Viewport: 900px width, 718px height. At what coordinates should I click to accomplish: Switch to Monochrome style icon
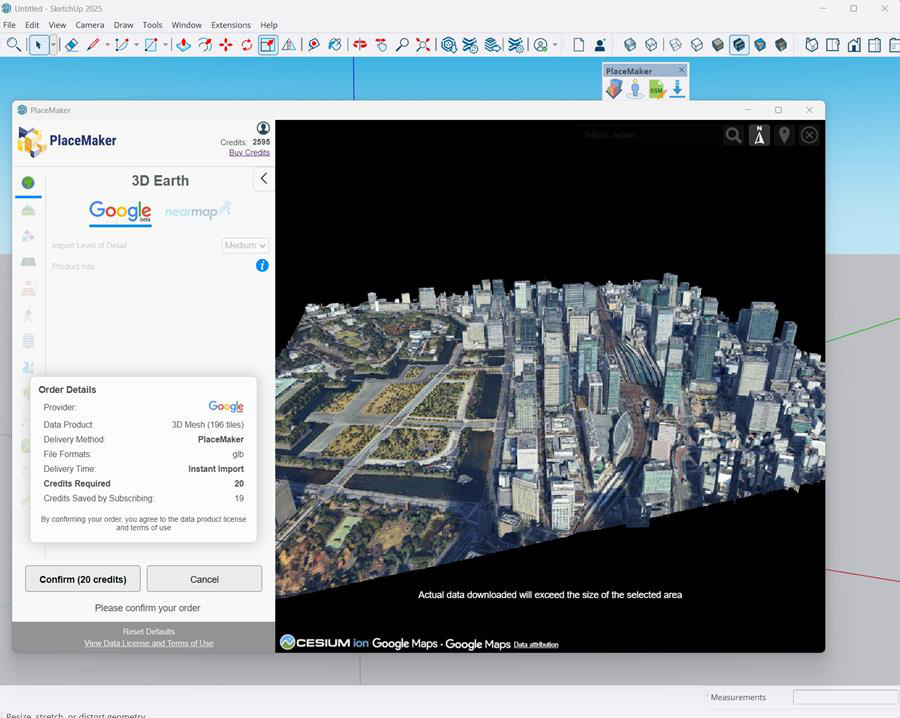pyautogui.click(x=781, y=45)
